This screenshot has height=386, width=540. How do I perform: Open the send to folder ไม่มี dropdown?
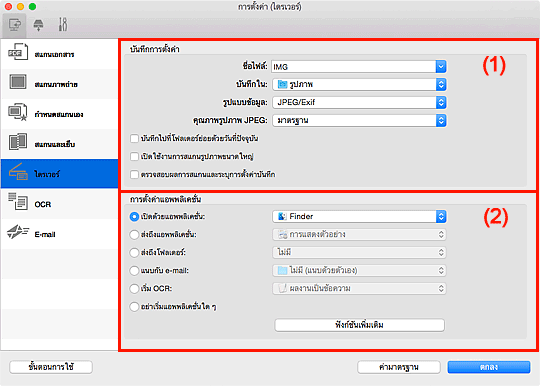(x=359, y=252)
